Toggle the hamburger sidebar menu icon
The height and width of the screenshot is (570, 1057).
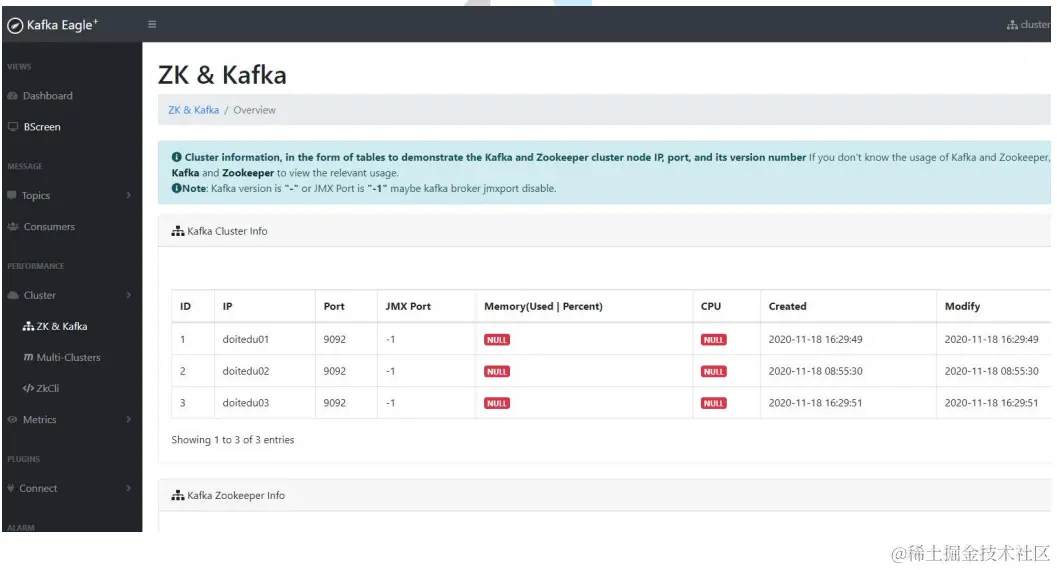[x=152, y=24]
